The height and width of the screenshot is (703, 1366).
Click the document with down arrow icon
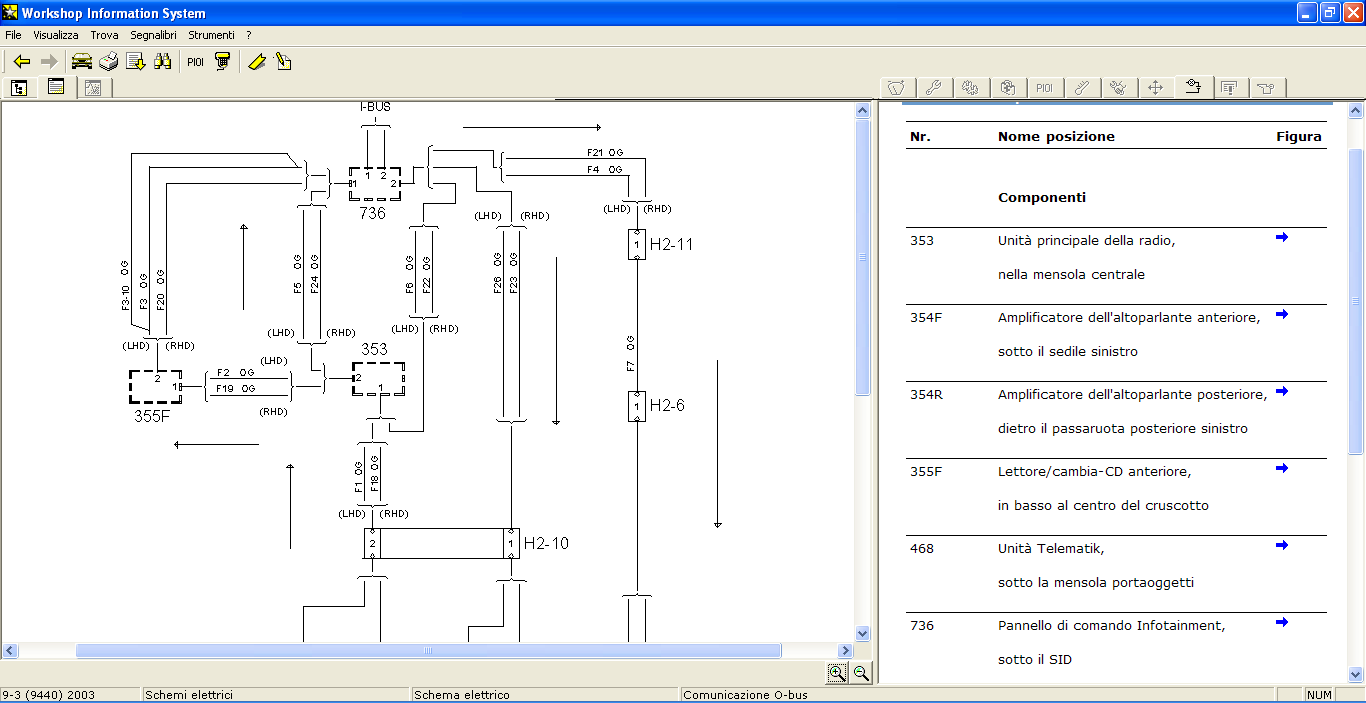tap(136, 62)
